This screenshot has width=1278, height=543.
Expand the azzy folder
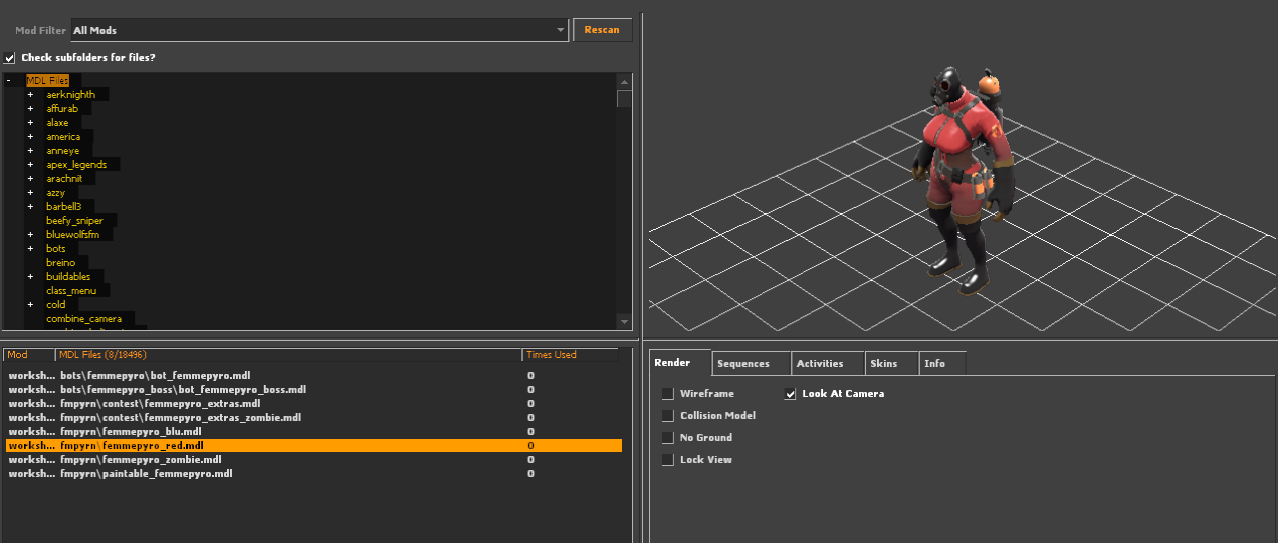click(30, 192)
